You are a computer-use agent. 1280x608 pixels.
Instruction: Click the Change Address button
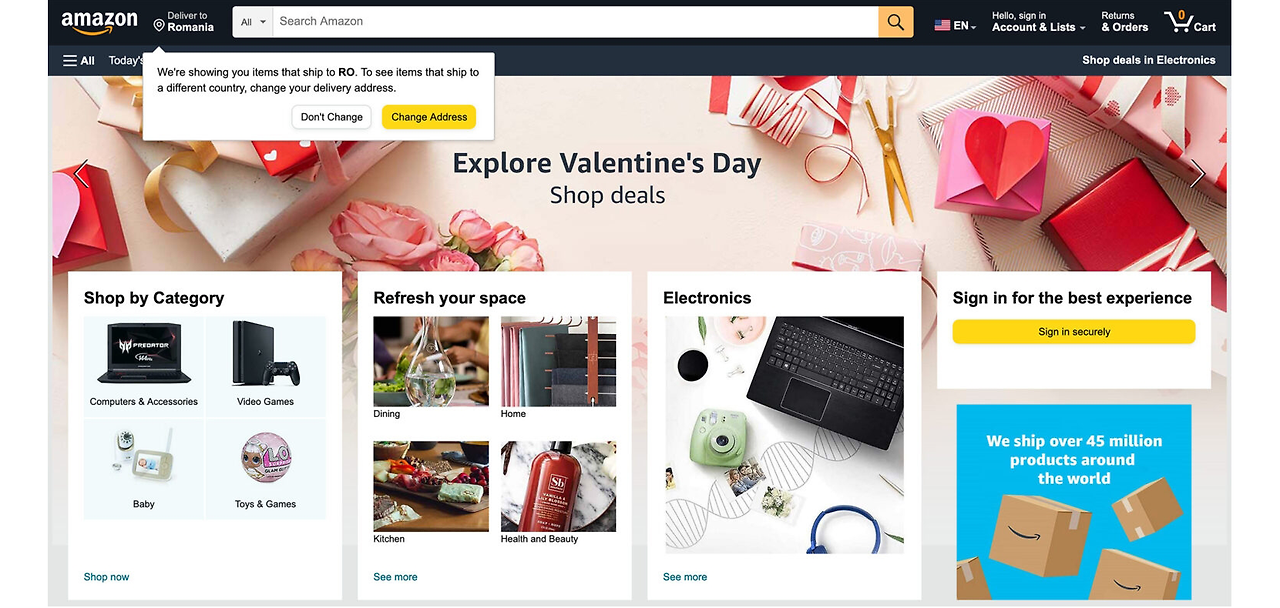coord(429,117)
